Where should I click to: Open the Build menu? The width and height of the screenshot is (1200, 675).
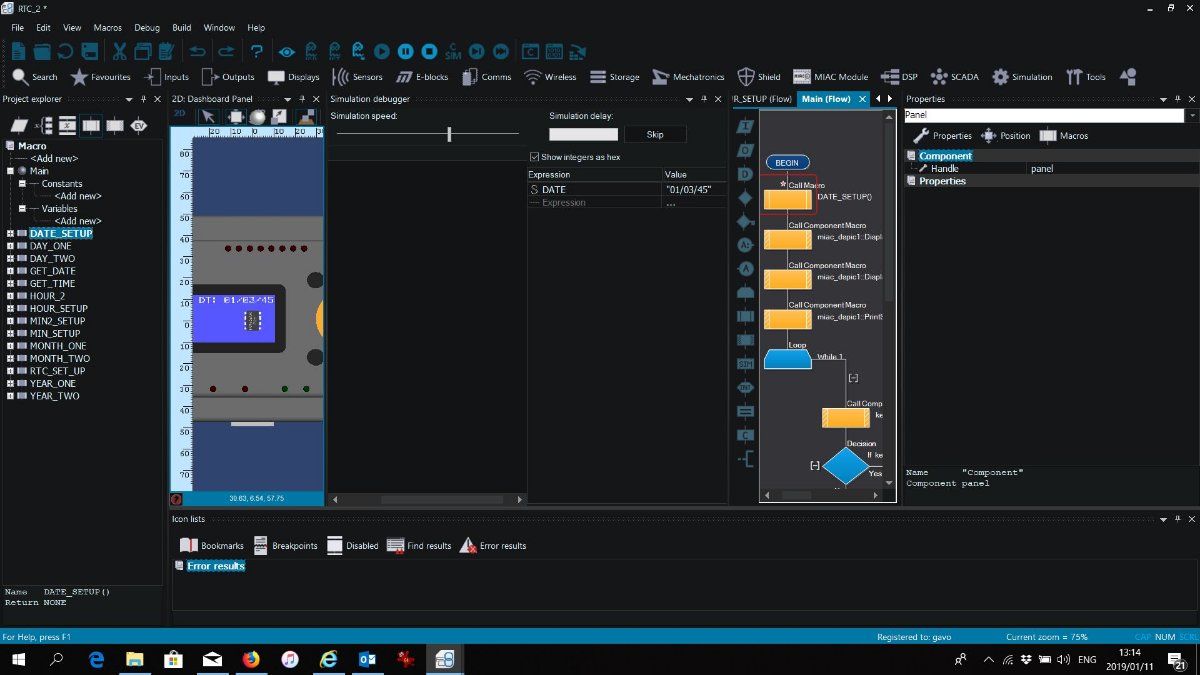click(181, 28)
